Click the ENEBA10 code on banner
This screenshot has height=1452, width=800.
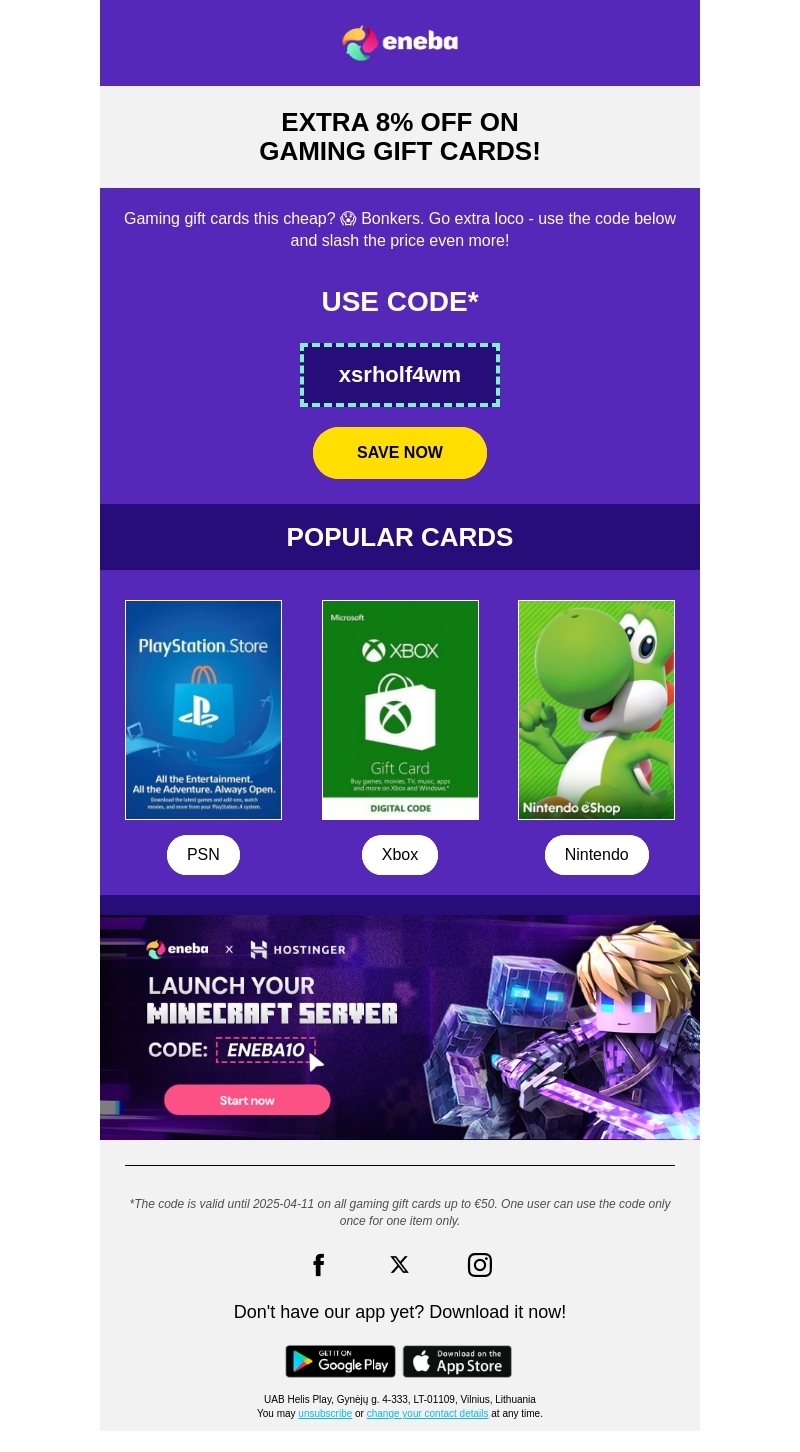click(266, 1050)
